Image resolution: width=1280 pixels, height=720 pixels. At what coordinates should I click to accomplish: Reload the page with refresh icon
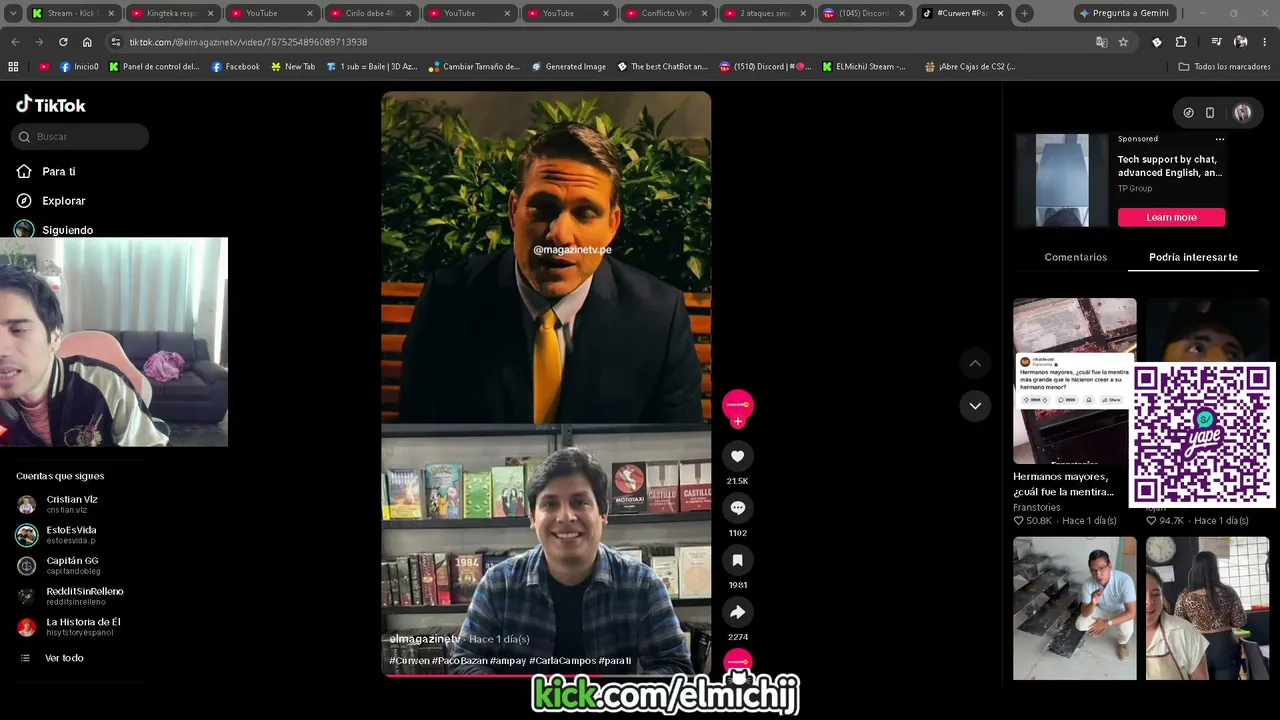coord(63,42)
